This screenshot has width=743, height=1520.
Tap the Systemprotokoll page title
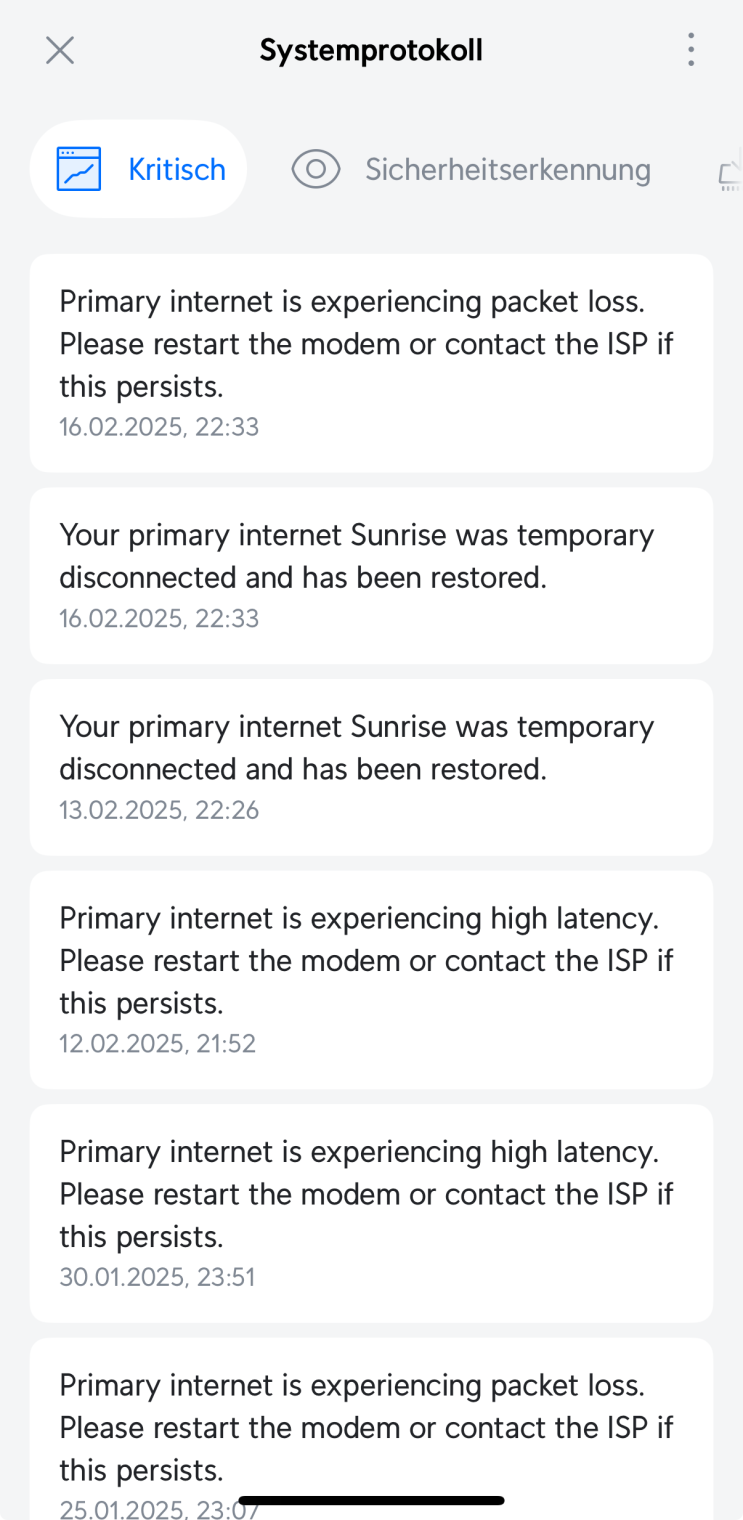(x=371, y=50)
